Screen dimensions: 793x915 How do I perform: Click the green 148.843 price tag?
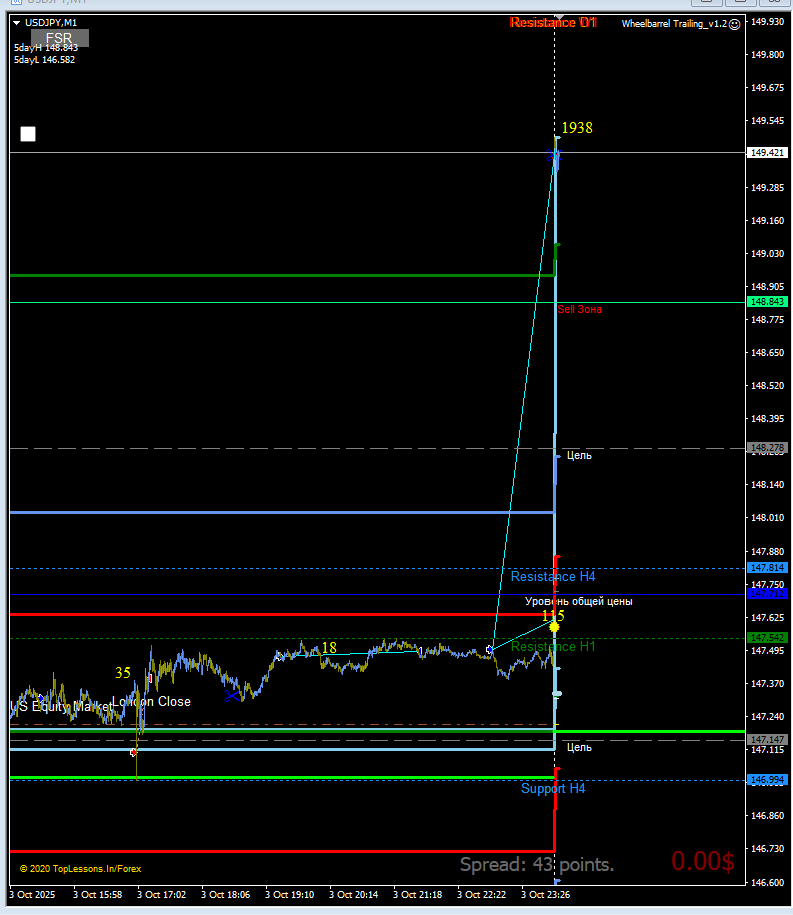click(767, 302)
